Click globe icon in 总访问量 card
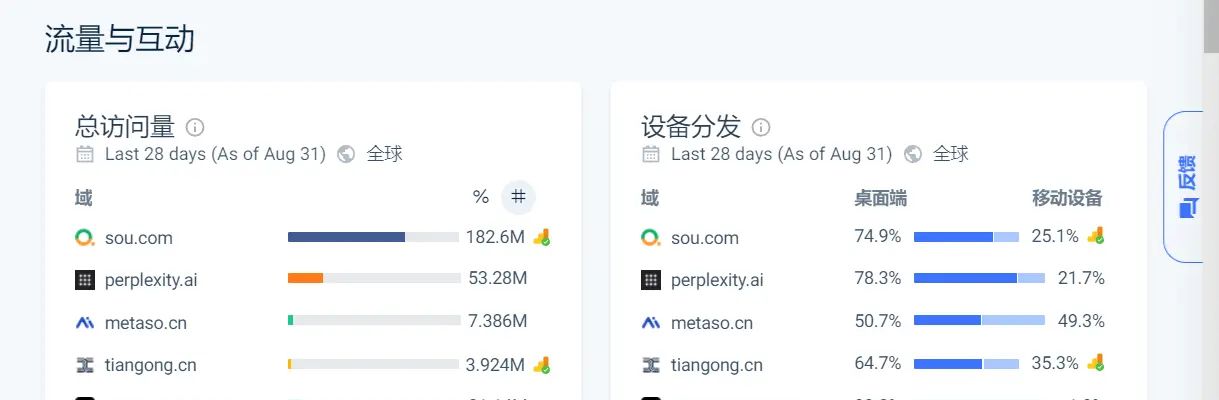This screenshot has height=400, width=1219. coord(347,154)
